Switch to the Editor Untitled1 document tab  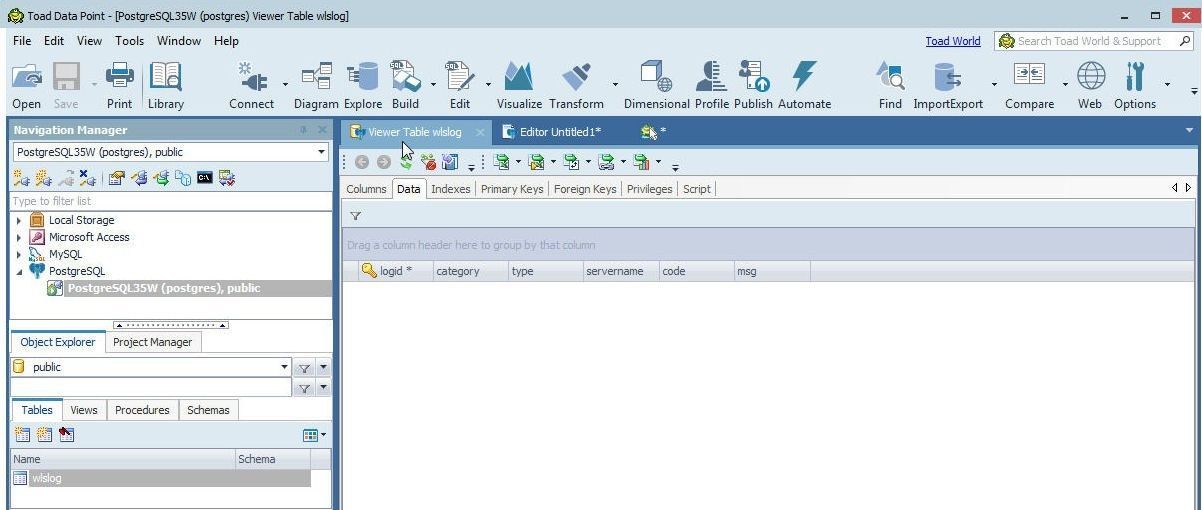coord(552,132)
